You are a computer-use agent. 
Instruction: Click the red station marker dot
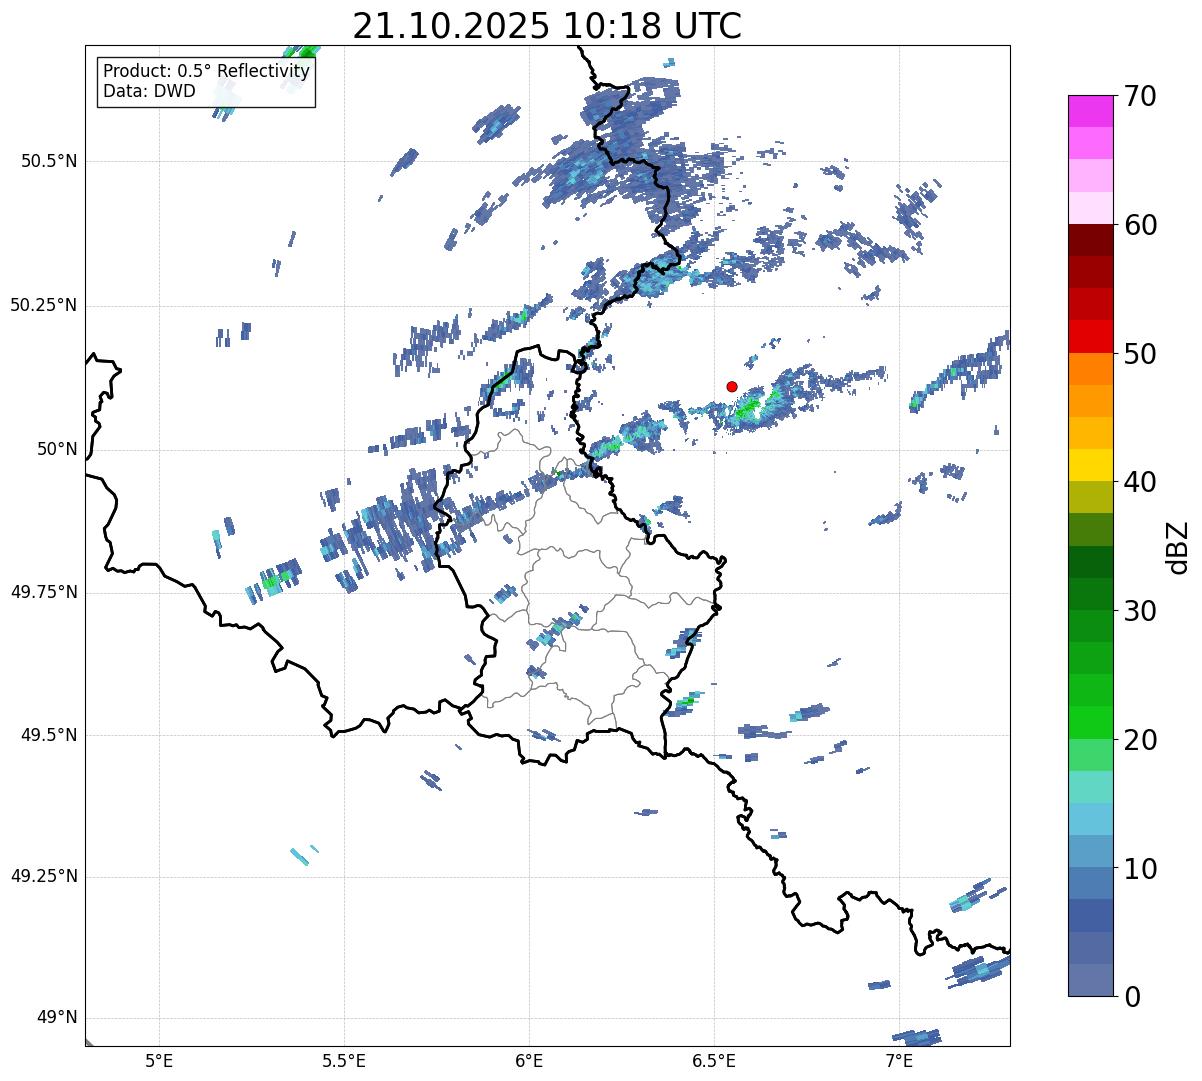pyautogui.click(x=732, y=386)
